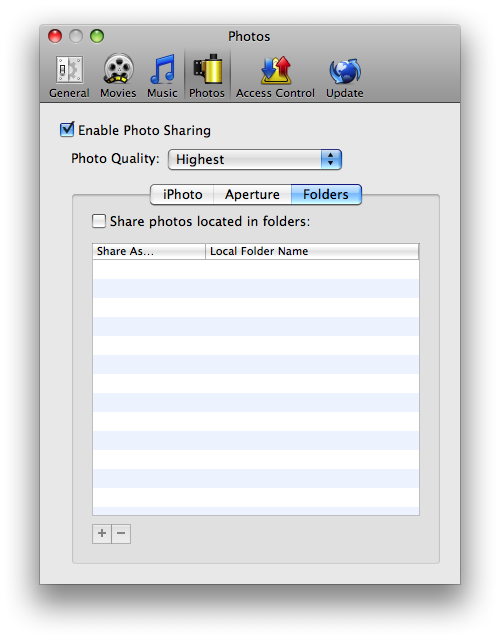This screenshot has height=639, width=500.
Task: Remove a folder with the minus button
Action: [x=121, y=533]
